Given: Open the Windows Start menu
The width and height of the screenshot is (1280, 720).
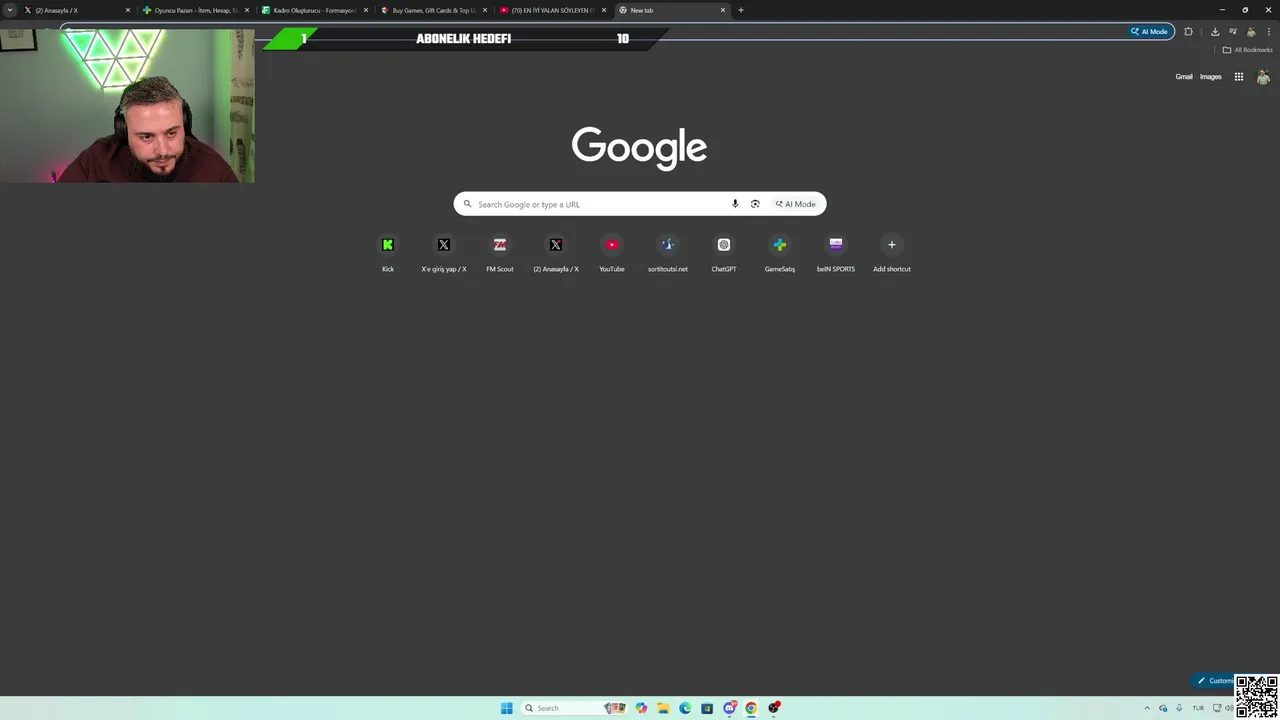Looking at the screenshot, I should 507,708.
